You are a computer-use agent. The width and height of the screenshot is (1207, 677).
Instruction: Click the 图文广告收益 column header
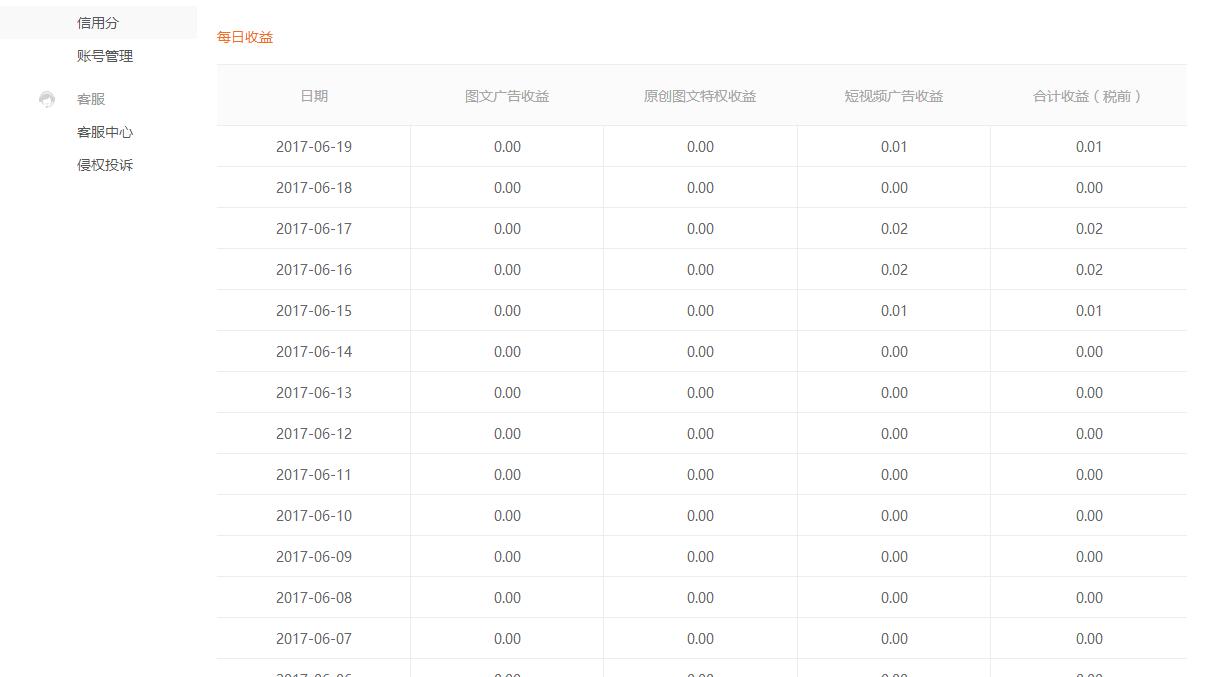click(x=507, y=96)
